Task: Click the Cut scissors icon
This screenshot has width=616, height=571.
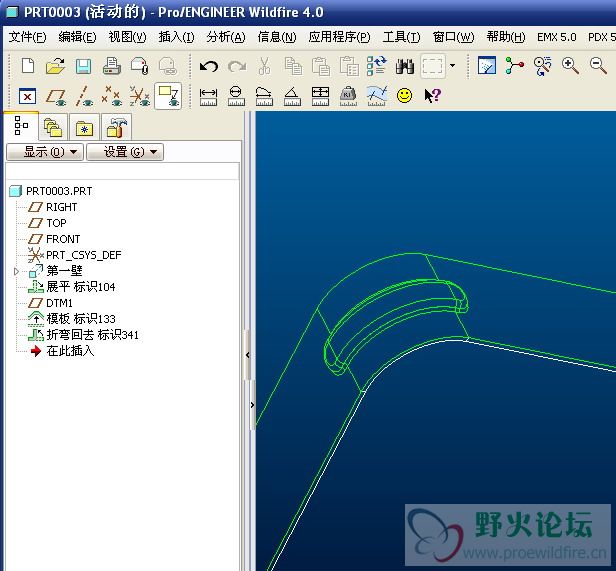Action: [264, 66]
